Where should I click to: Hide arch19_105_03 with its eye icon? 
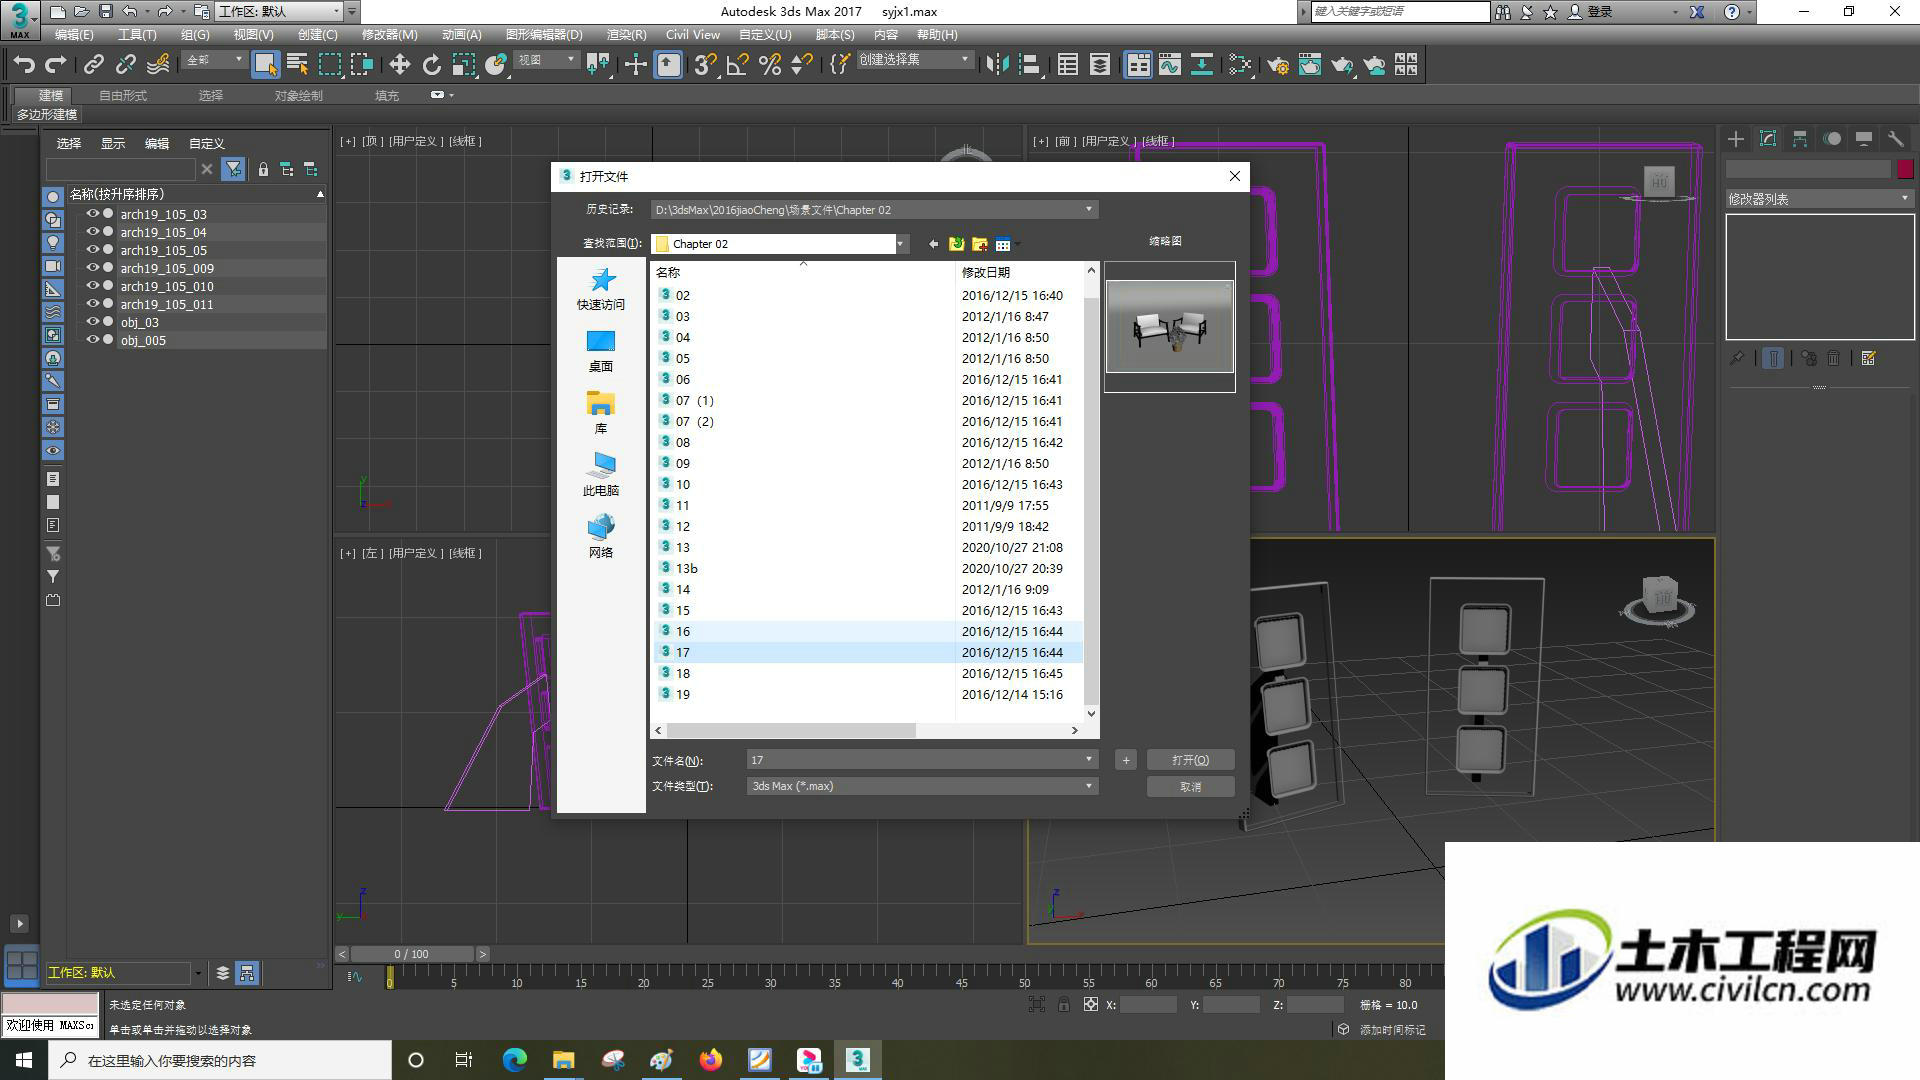[93, 214]
